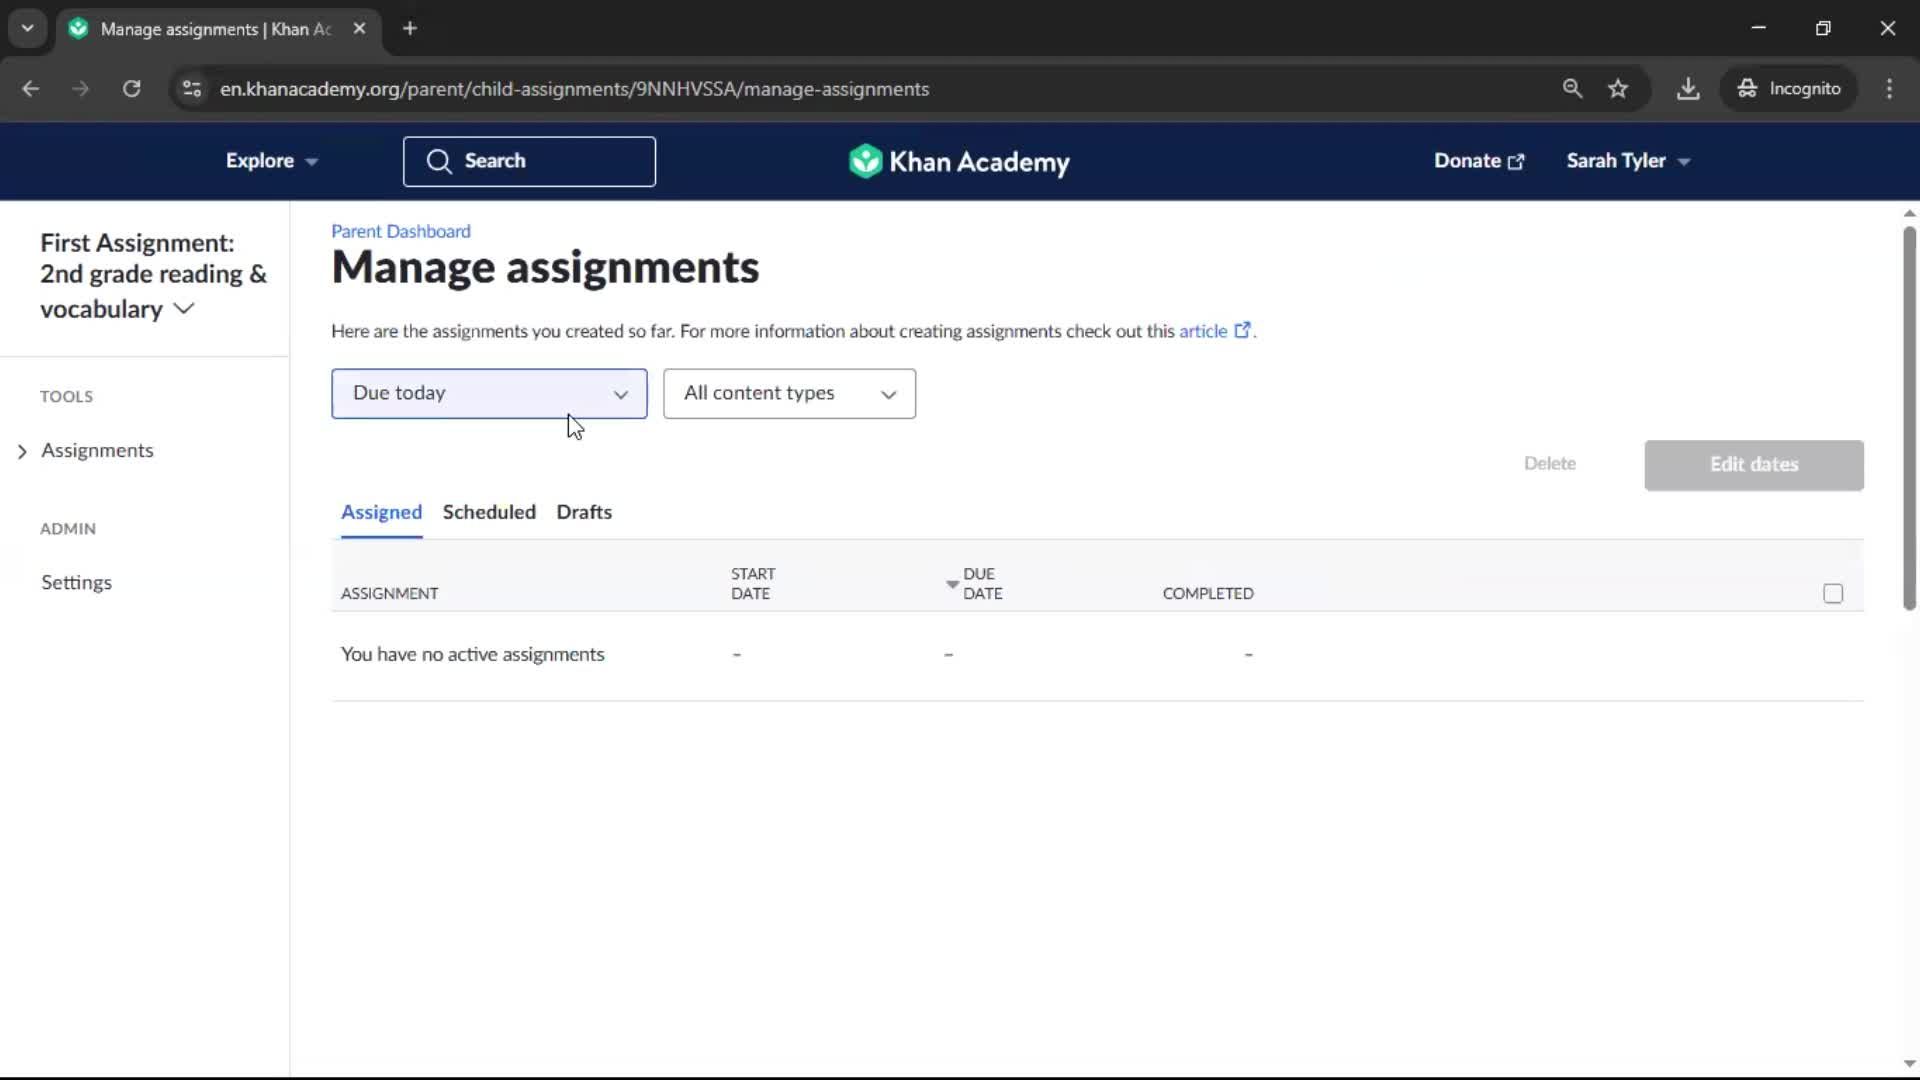This screenshot has width=1920, height=1080.
Task: Click the external link icon next to article
Action: pyautogui.click(x=1242, y=330)
